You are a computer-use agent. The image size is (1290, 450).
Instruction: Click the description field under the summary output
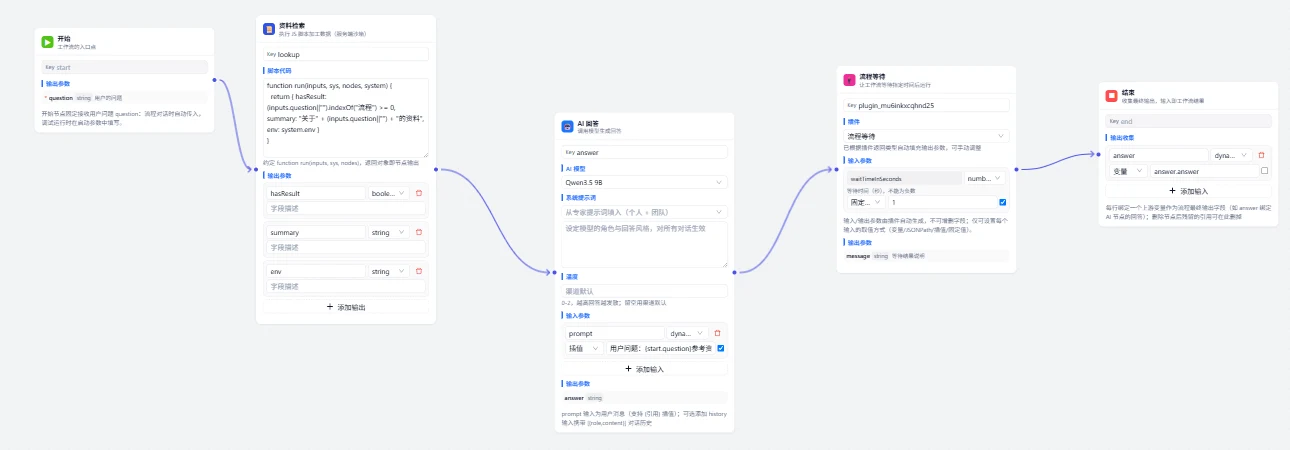pyautogui.click(x=345, y=247)
